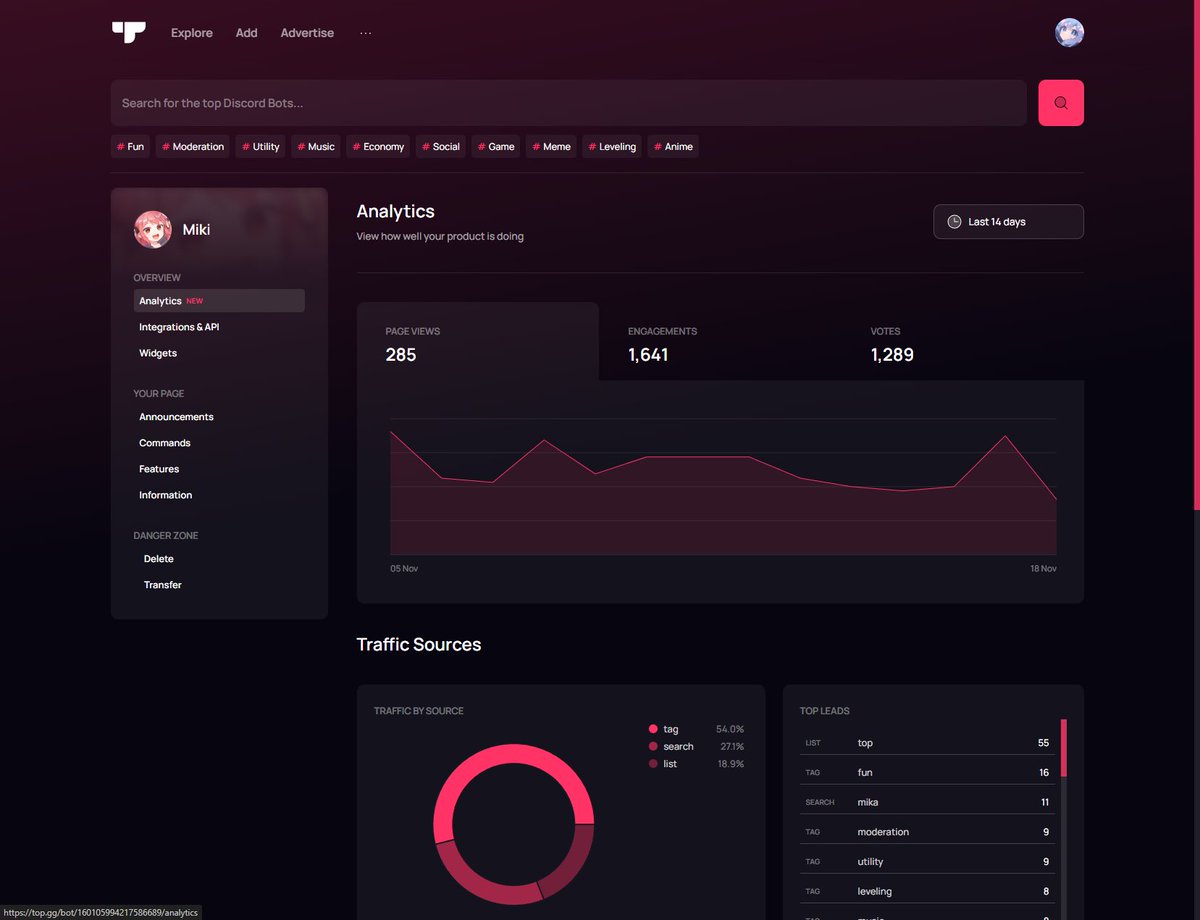1200x920 pixels.
Task: Open the user profile avatar menu
Action: tap(1069, 32)
